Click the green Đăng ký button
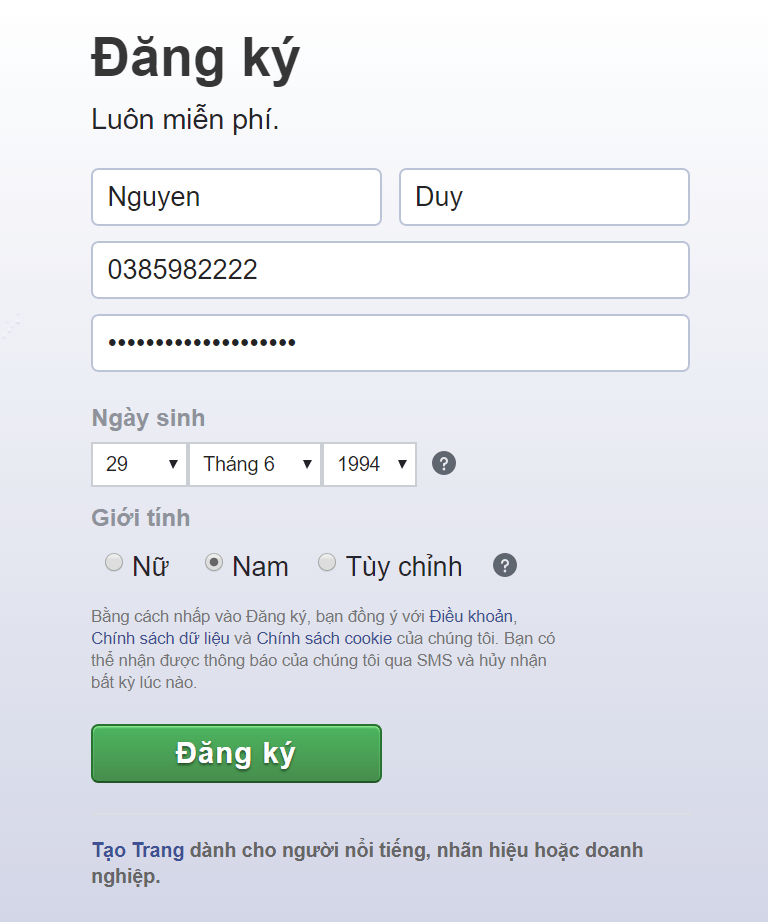Image resolution: width=768 pixels, height=922 pixels. pos(236,753)
